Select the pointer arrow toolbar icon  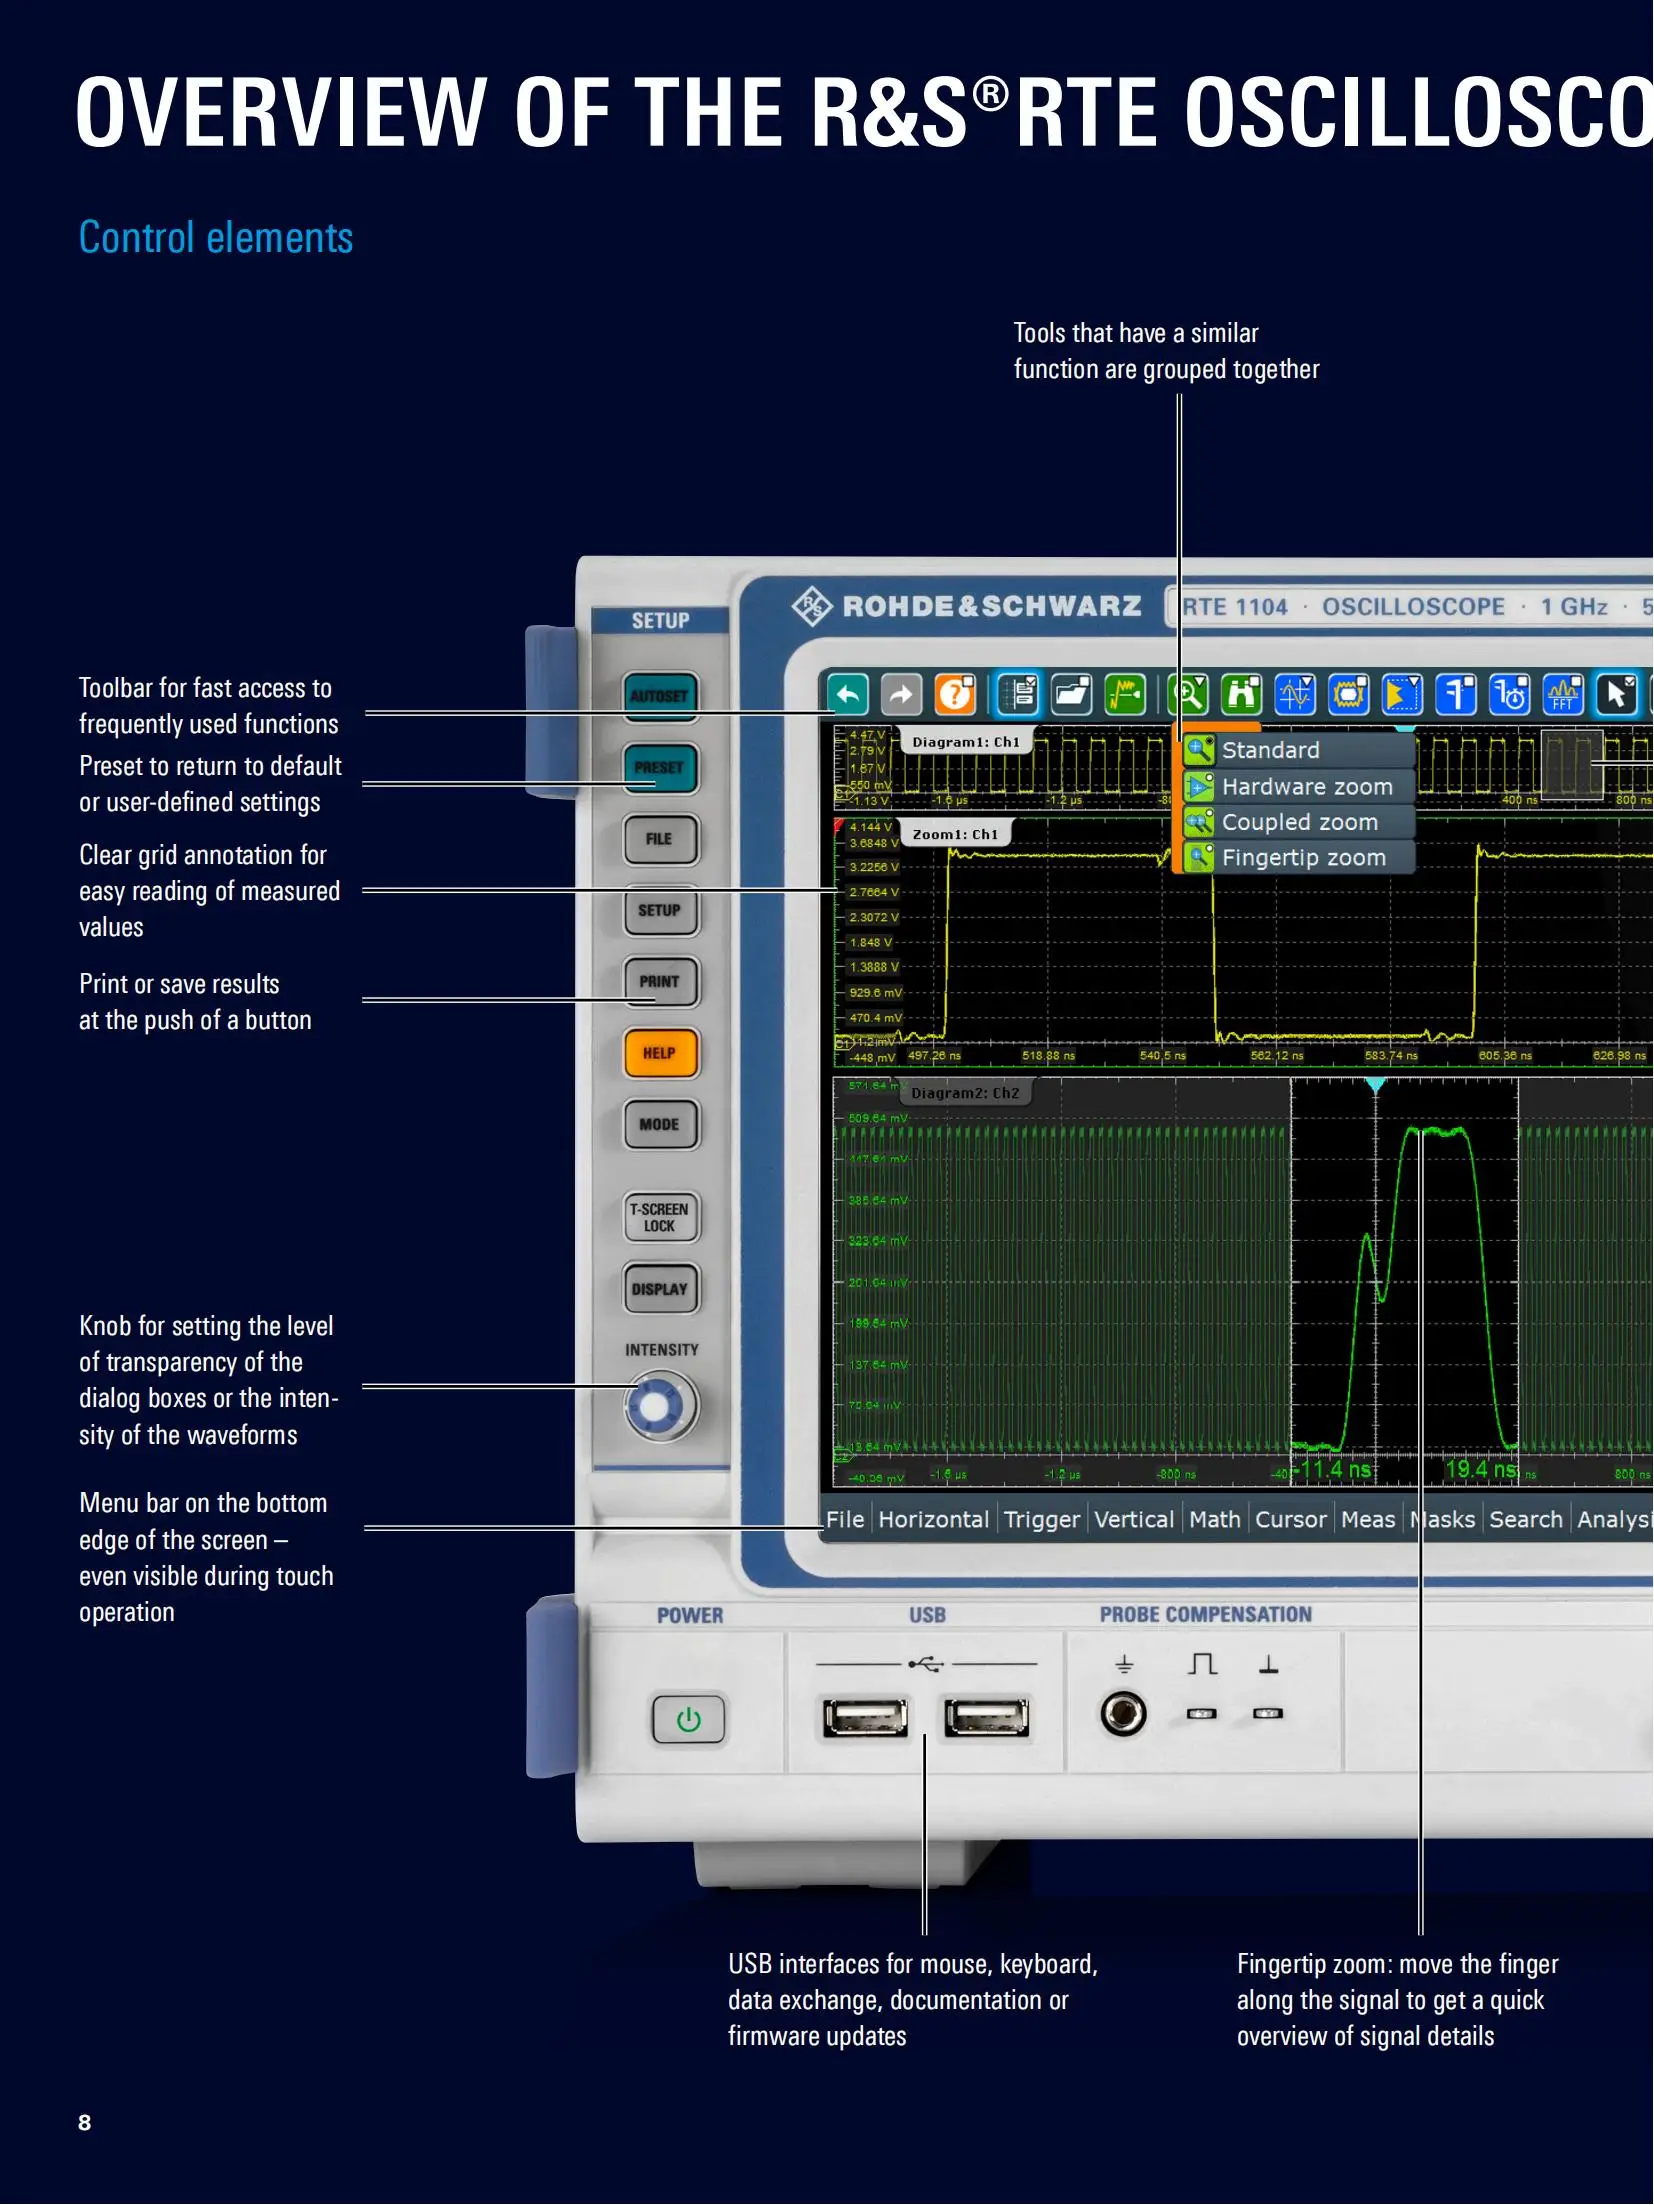(1616, 694)
